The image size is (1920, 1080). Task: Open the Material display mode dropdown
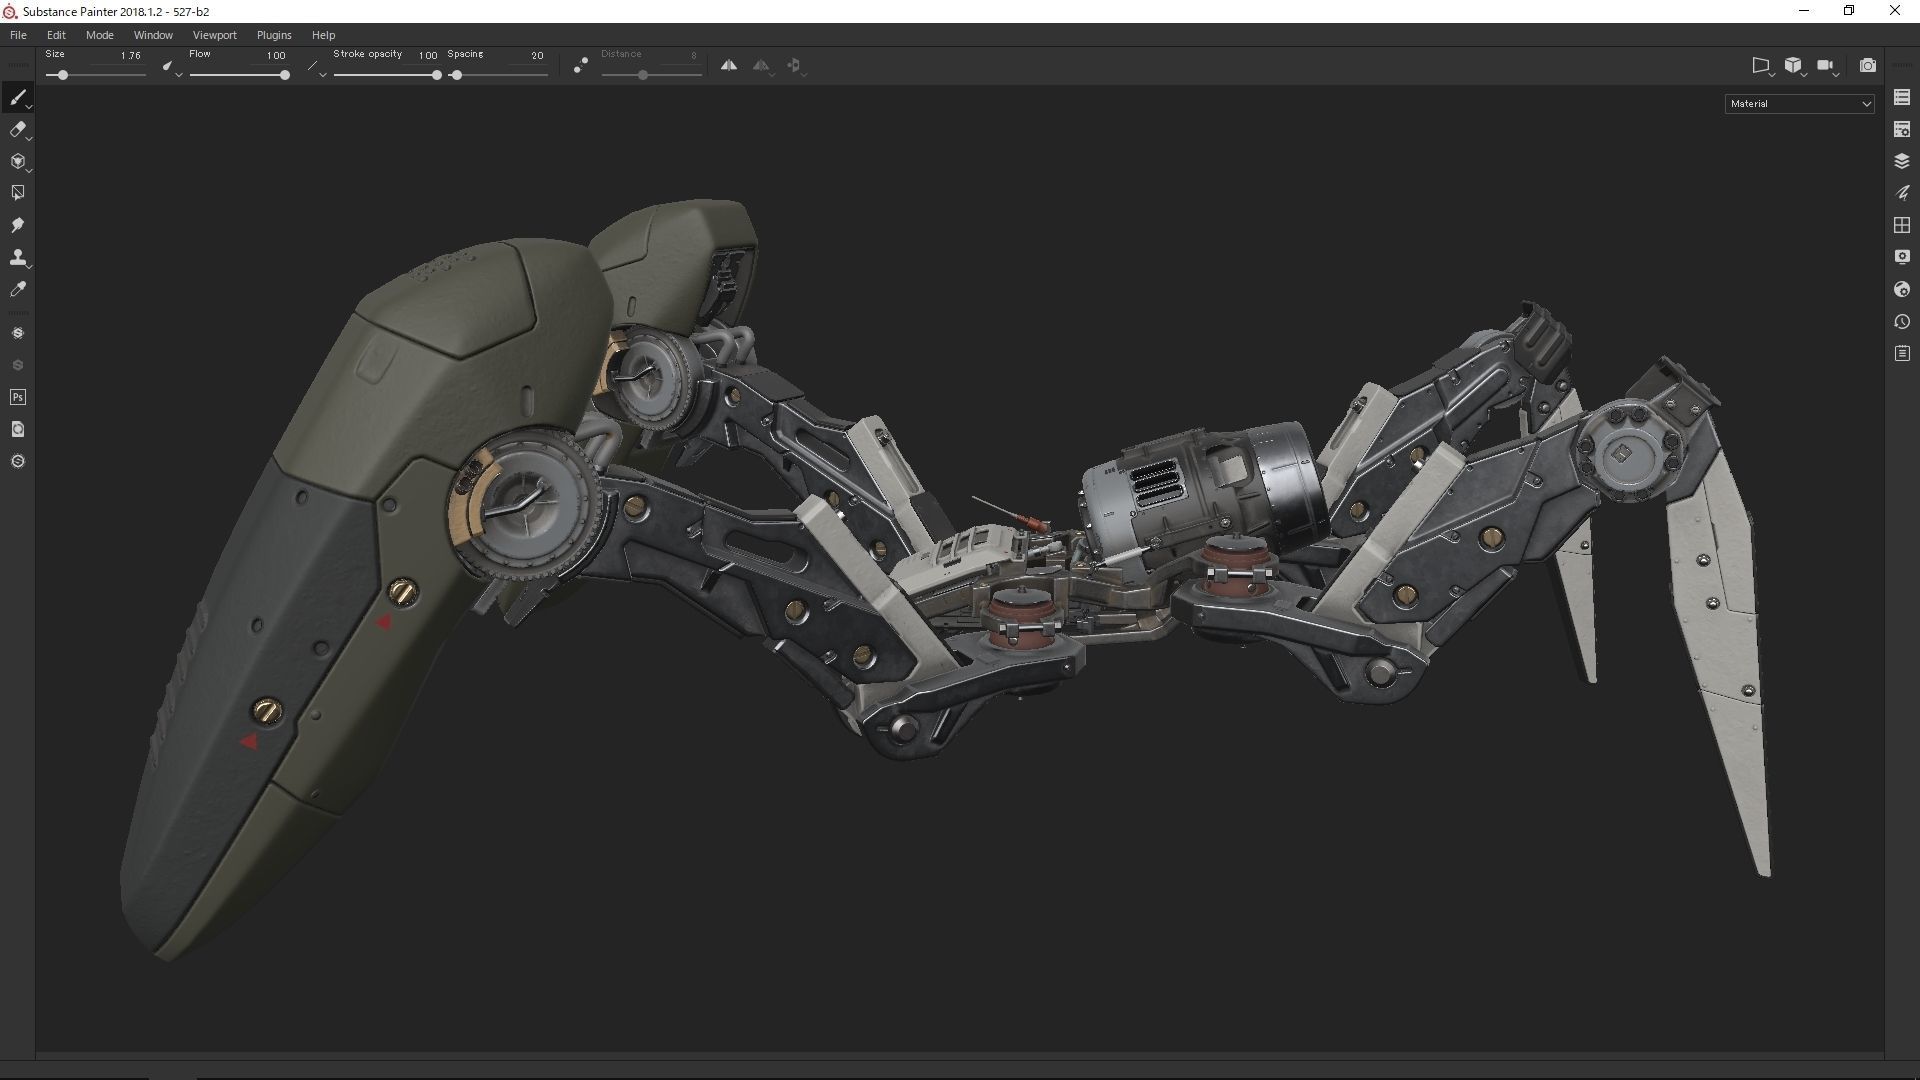pyautogui.click(x=1799, y=103)
